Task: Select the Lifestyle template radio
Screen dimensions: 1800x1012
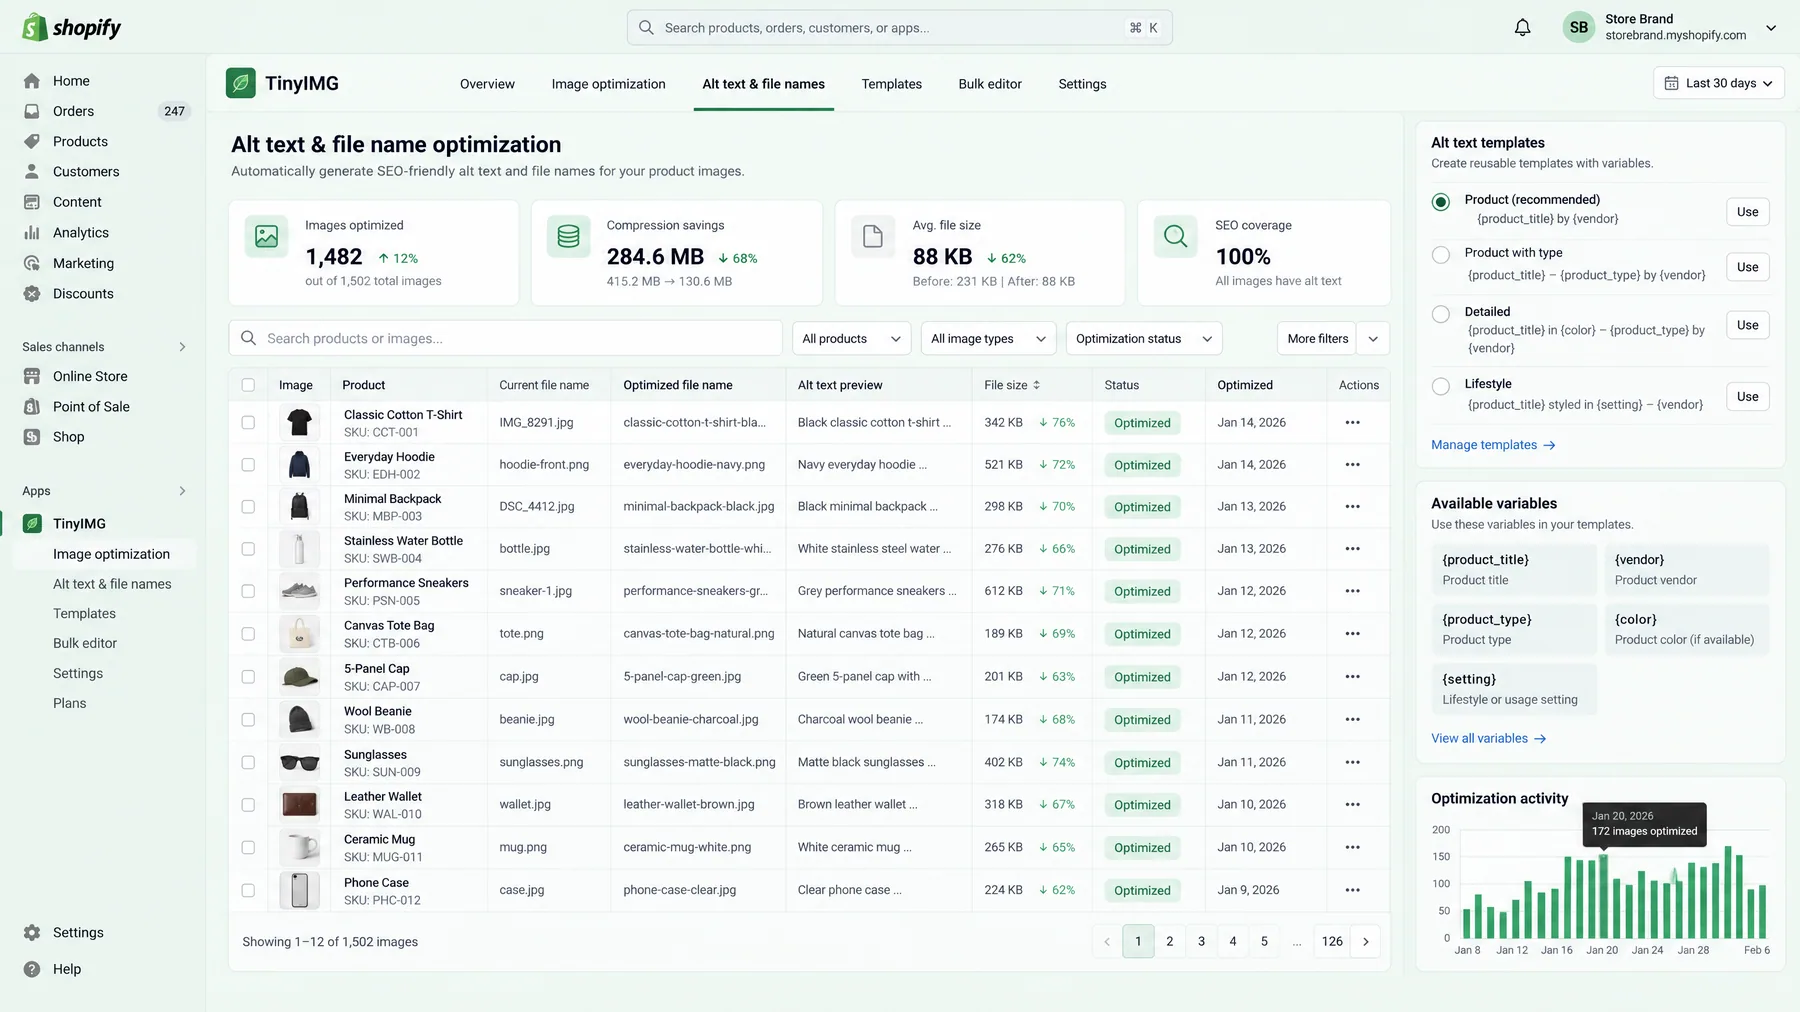Action: tap(1440, 386)
